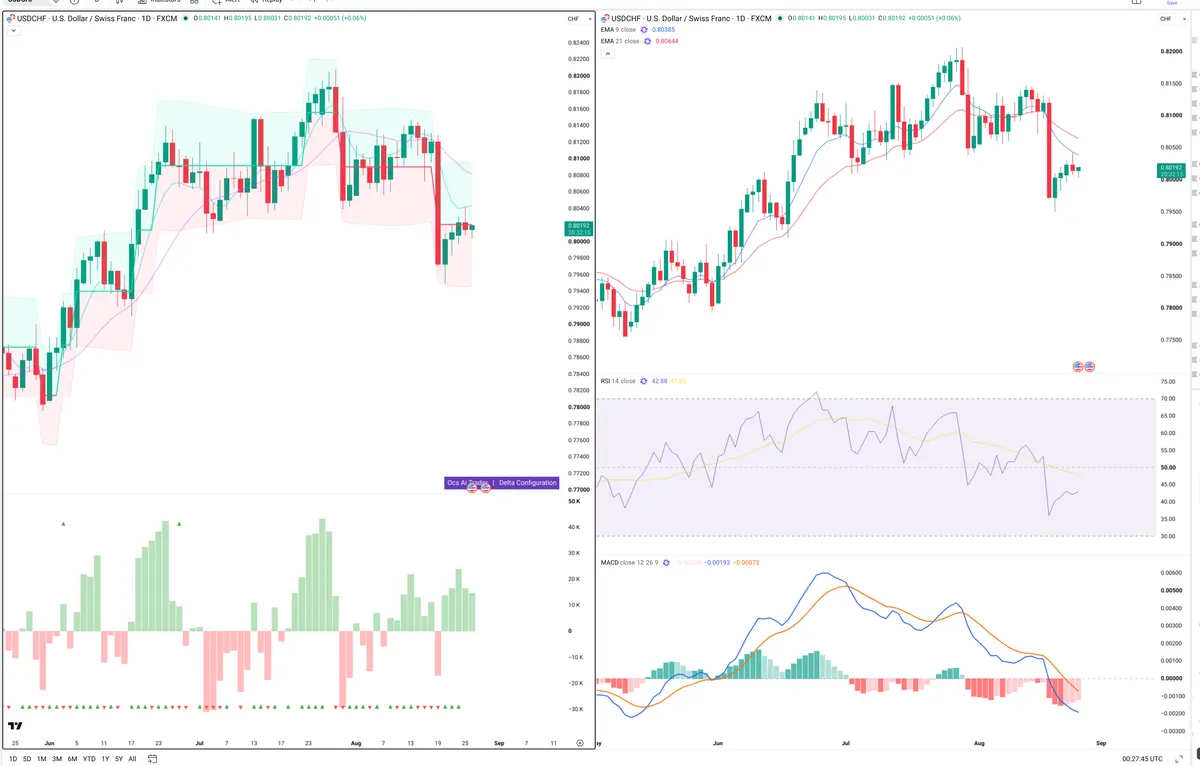Select the 1M time range
1200x766 pixels.
click(x=42, y=759)
